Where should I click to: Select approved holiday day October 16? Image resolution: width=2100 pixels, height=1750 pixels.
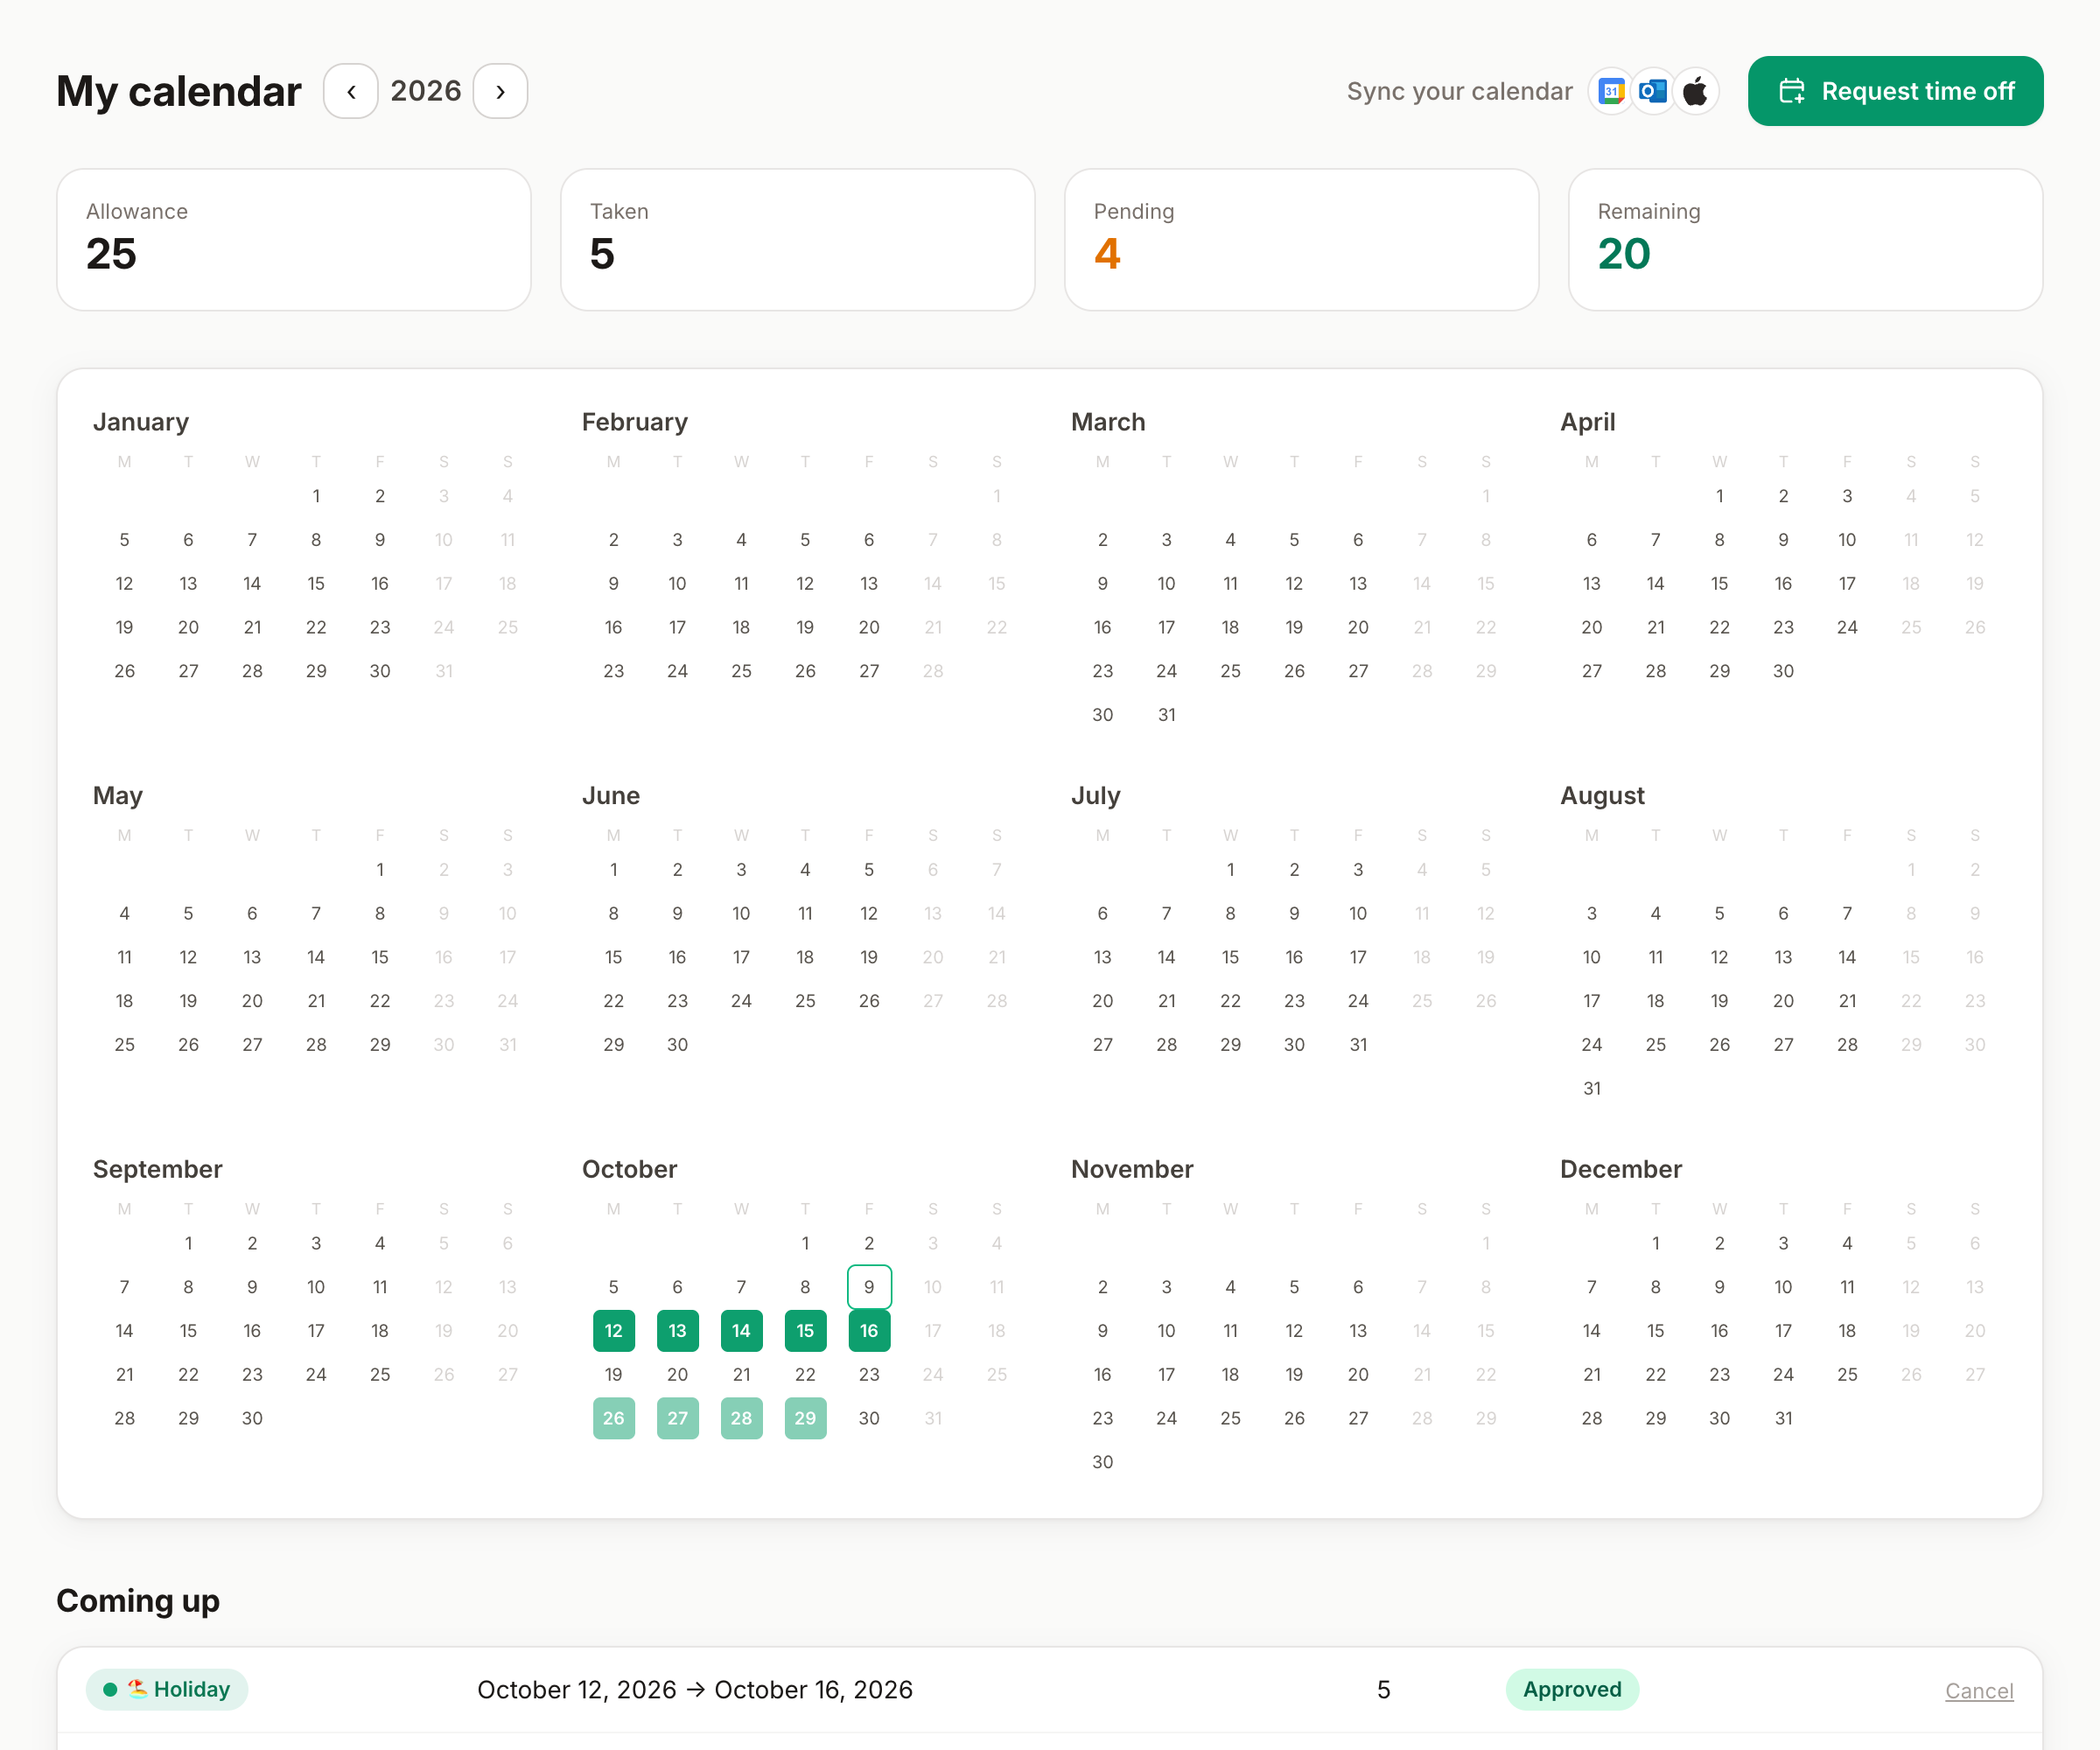coord(869,1331)
